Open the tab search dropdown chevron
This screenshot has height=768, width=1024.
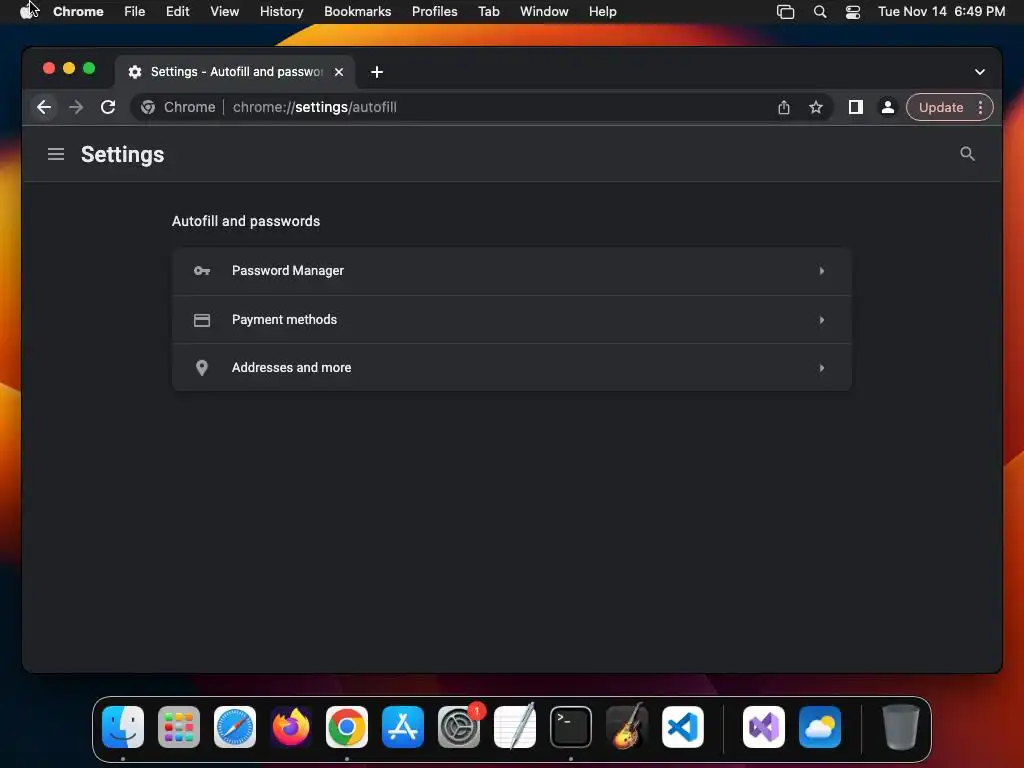point(980,72)
